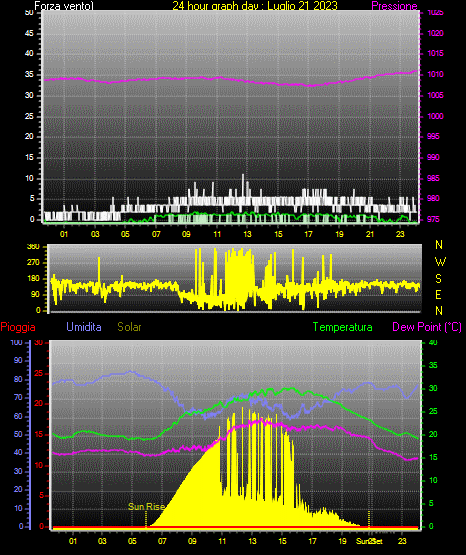The height and width of the screenshot is (555, 466).
Task: Select the blue "Umidita" legend label
Action: click(84, 327)
